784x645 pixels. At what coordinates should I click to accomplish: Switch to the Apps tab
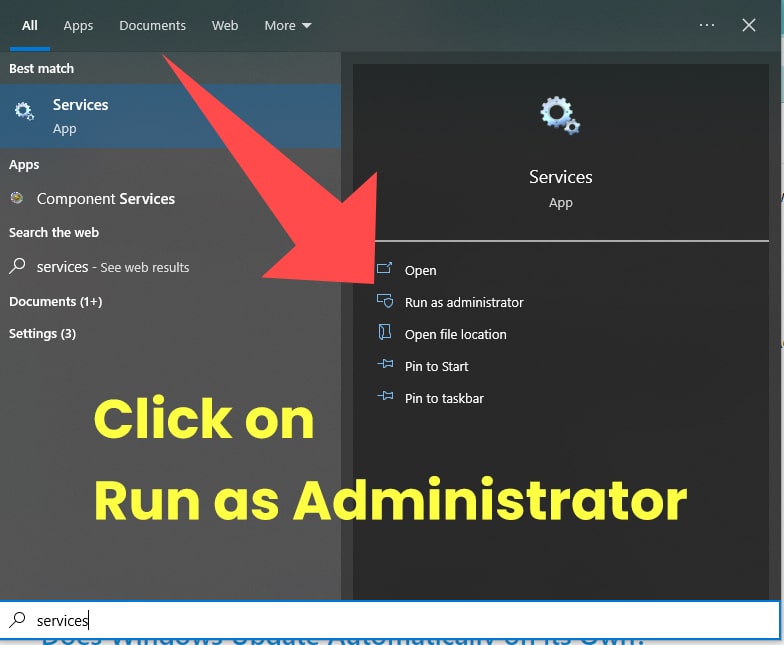[78, 25]
